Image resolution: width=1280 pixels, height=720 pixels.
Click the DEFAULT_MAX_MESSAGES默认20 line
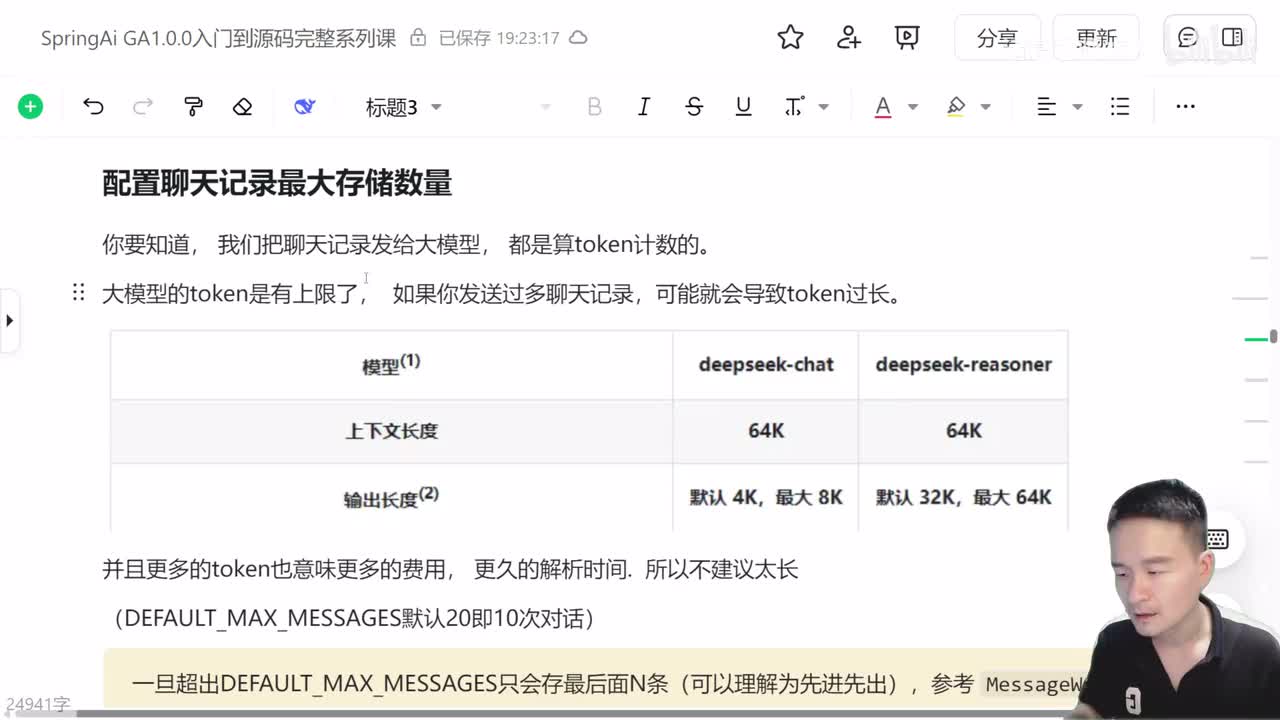(354, 619)
